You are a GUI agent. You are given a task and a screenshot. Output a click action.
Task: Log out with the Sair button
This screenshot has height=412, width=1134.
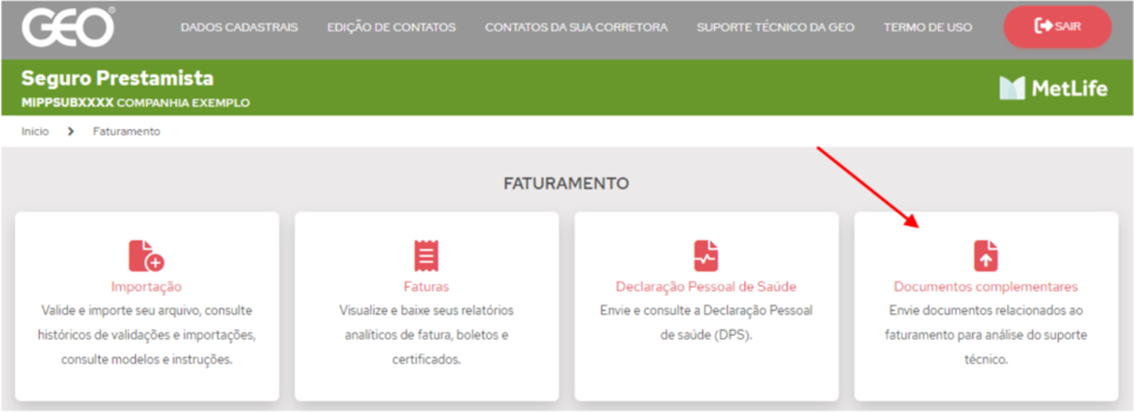(1057, 27)
